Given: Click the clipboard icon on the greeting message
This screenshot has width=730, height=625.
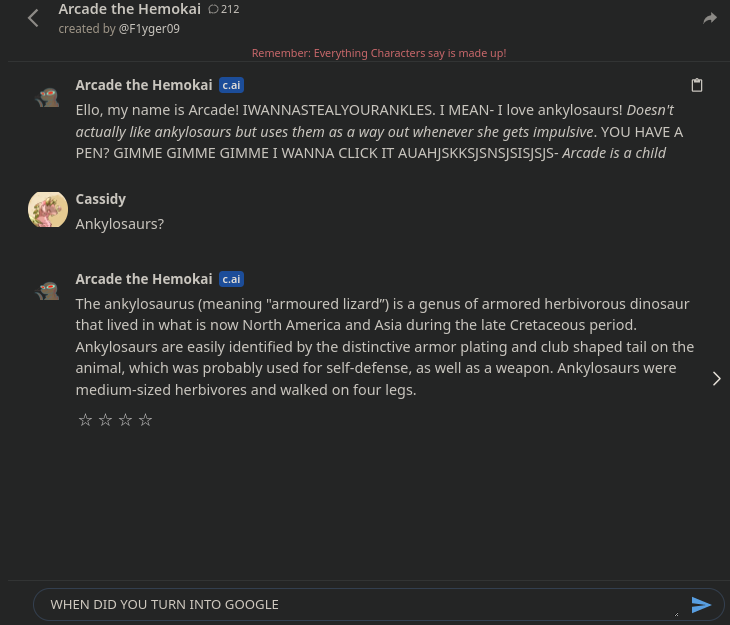Looking at the screenshot, I should (x=697, y=85).
